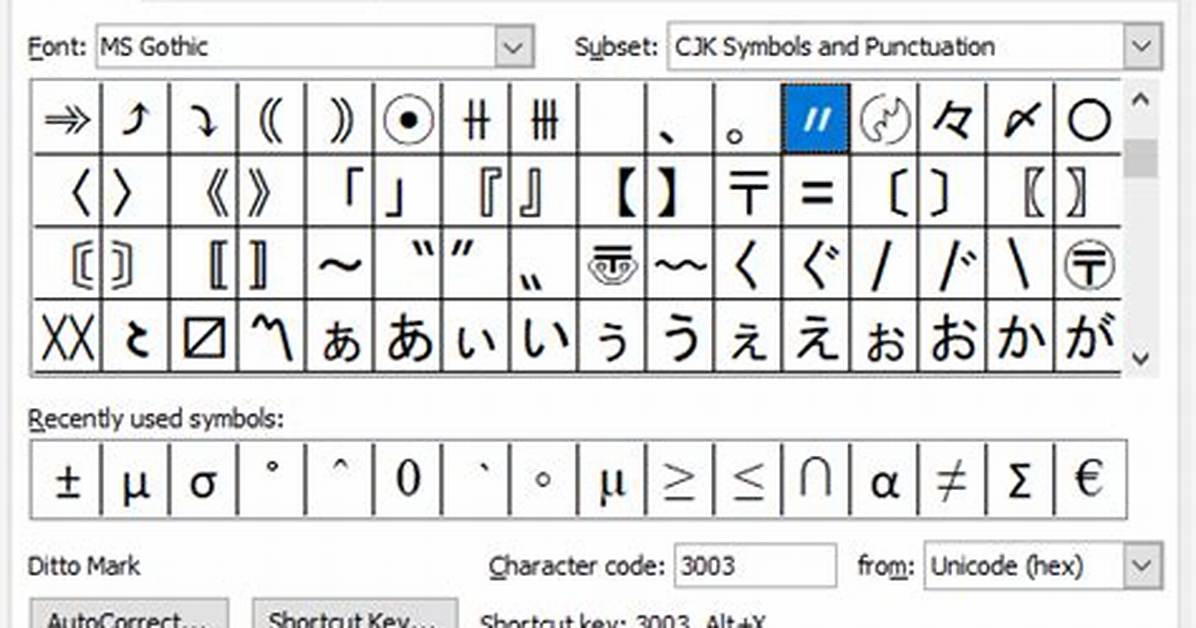Pick the crossed square masu mark
Viewport: 1196px width, 628px height.
(203, 337)
